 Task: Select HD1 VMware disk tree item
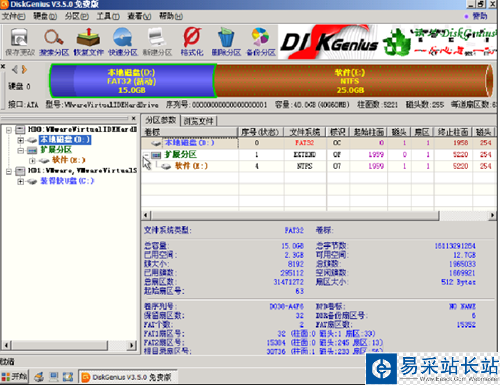pos(82,171)
